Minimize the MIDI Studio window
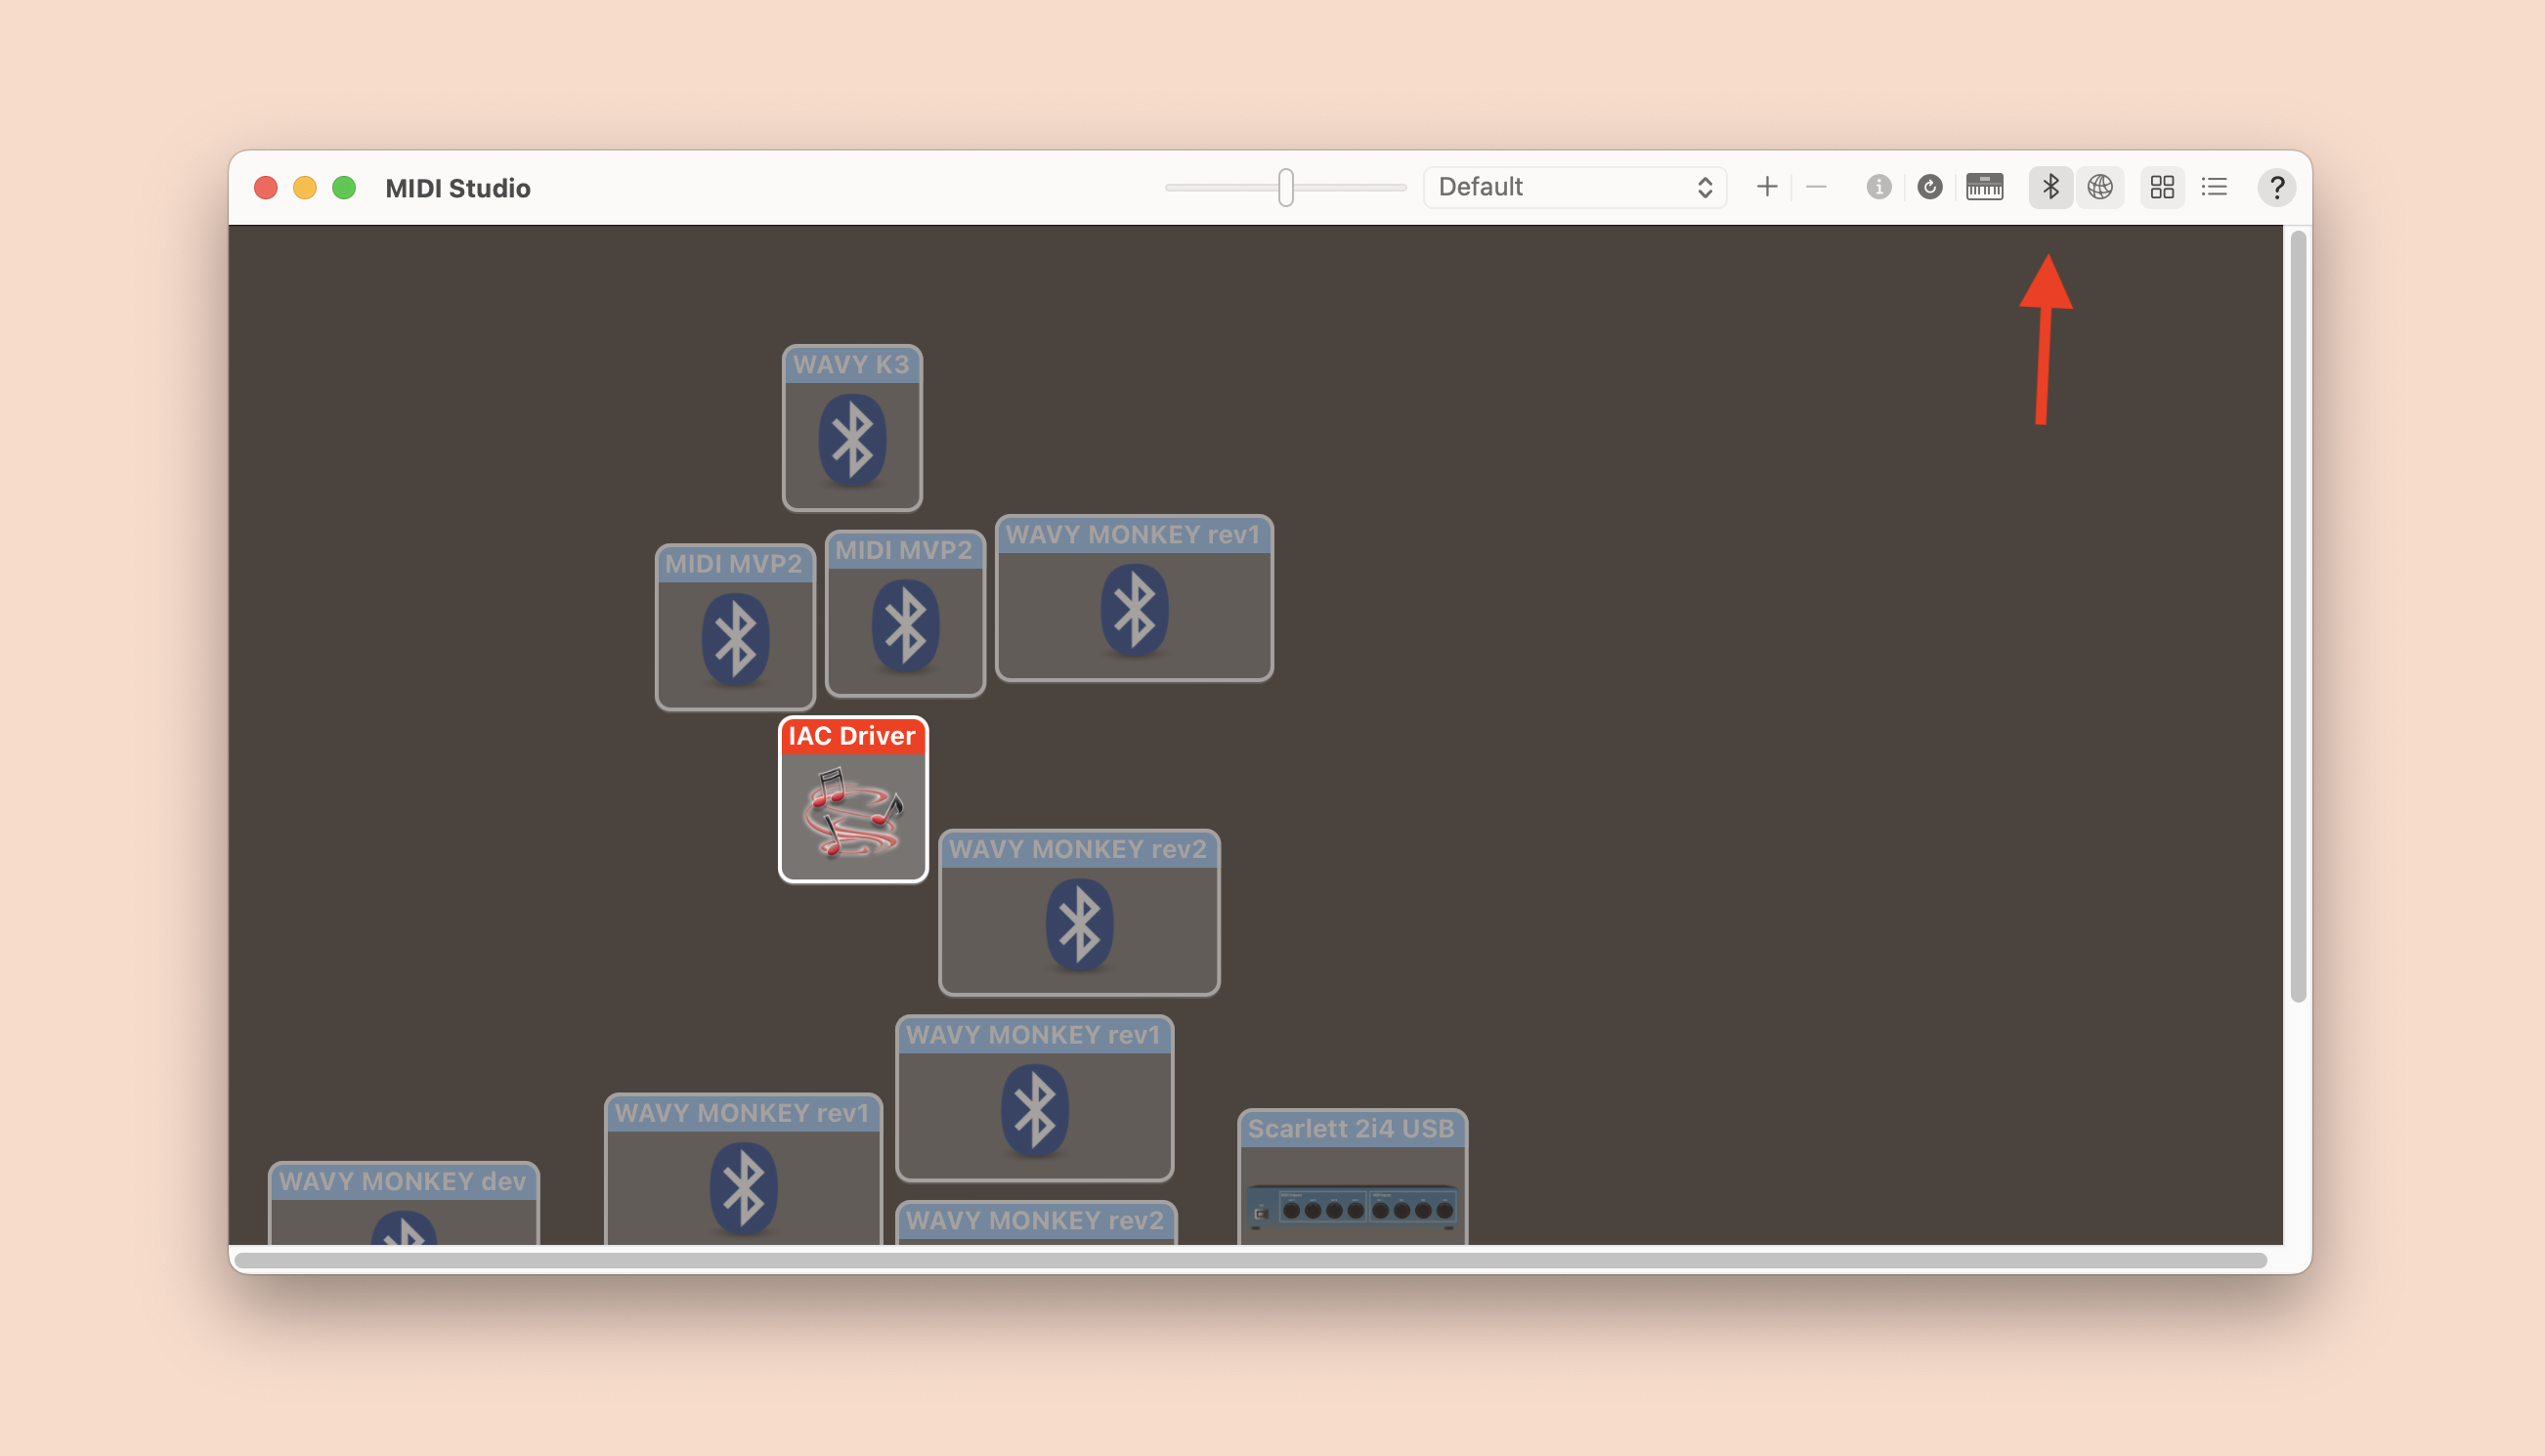 pos(305,188)
